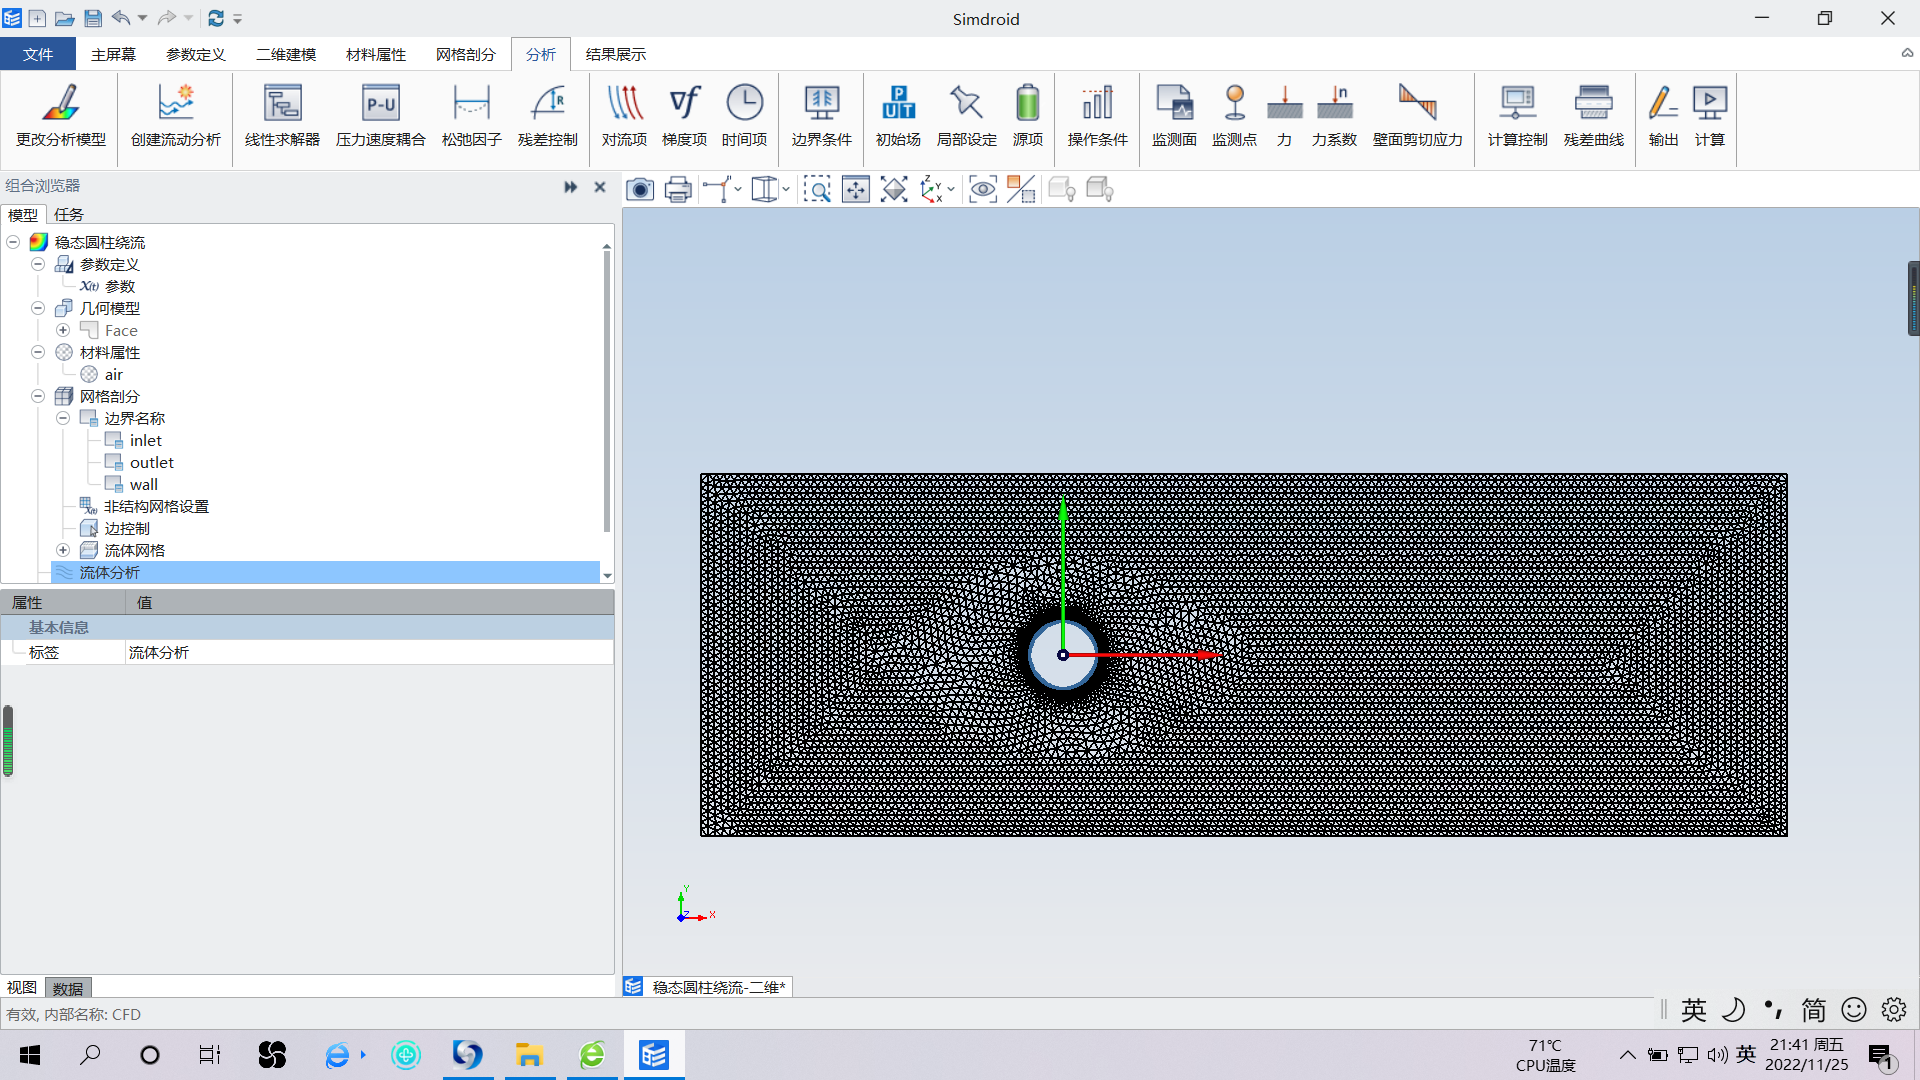Show the 残差曲线 plot

coord(1593,116)
